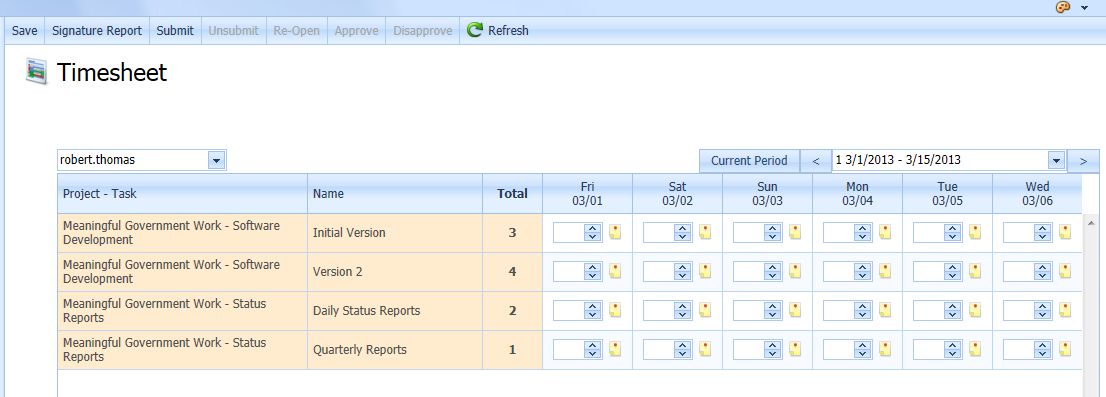Adjust hours stepper for Daily Status Reports Sun 03/03

click(x=772, y=310)
